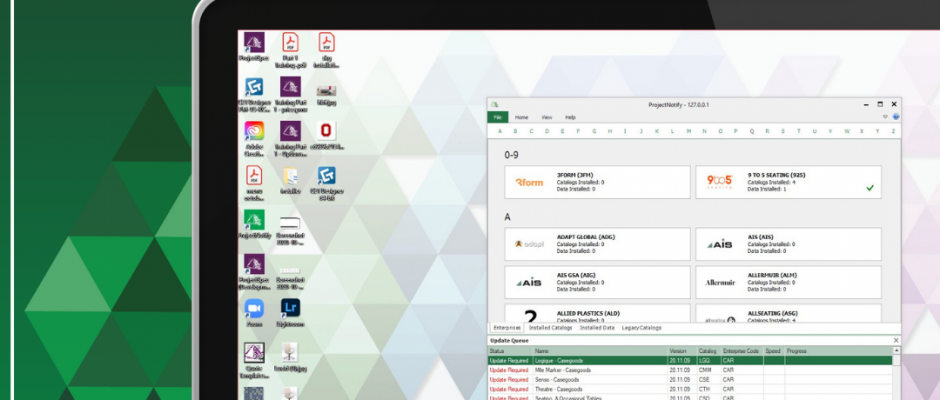Close the Update Queue panel
940x400 pixels.
[896, 341]
